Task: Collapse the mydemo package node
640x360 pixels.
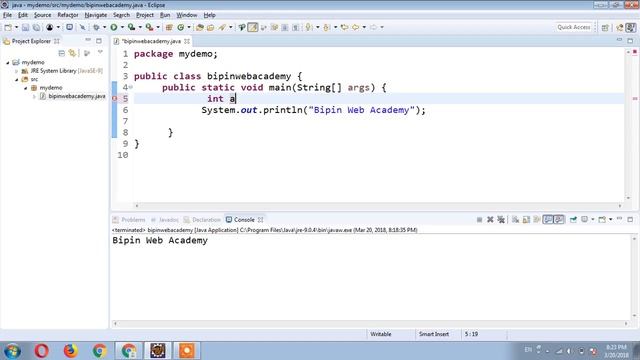Action: [x=25, y=88]
